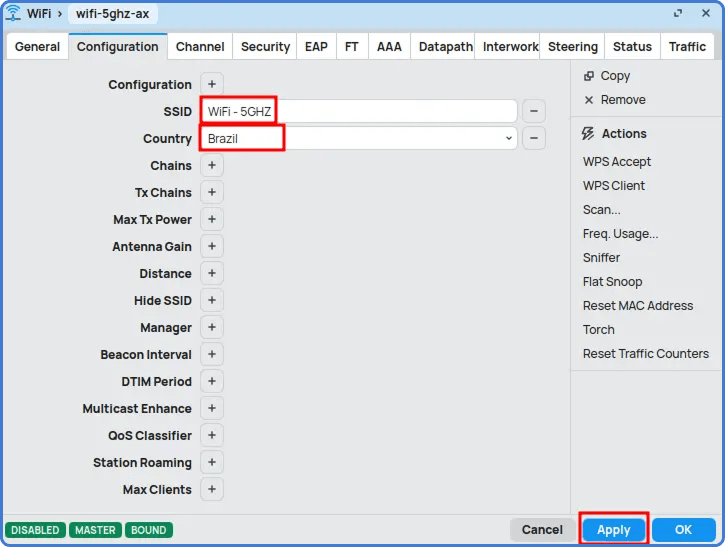This screenshot has width=725, height=547.
Task: Click the MASTER status badge
Action: (95, 530)
